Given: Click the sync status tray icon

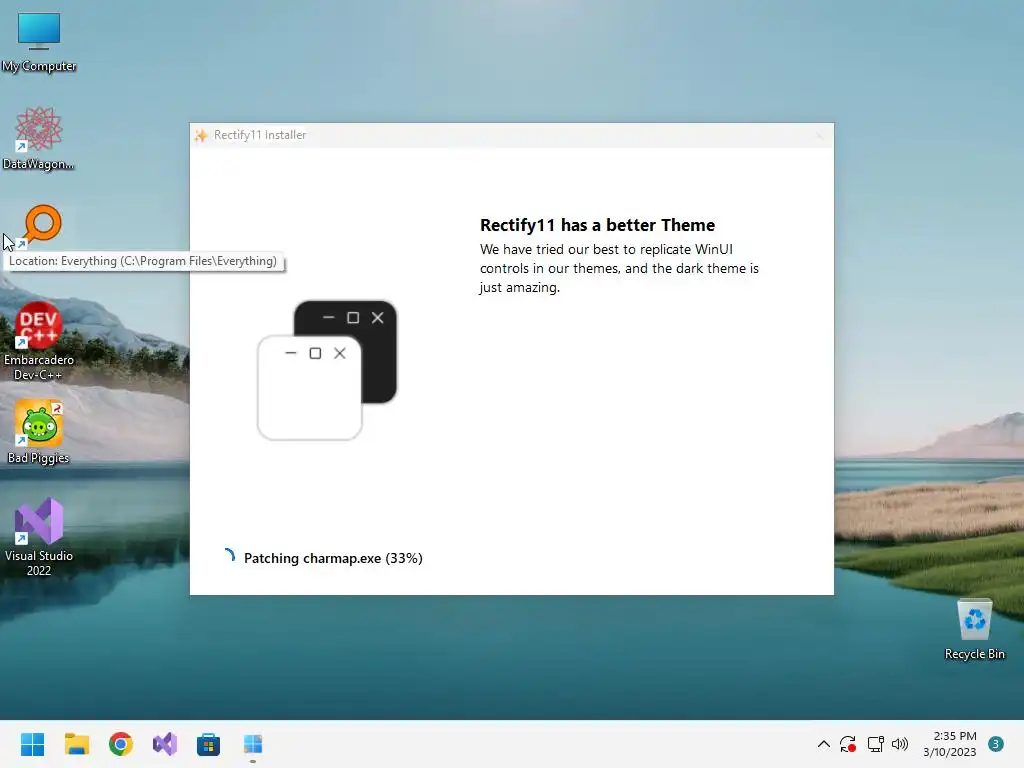Looking at the screenshot, I should tap(848, 744).
